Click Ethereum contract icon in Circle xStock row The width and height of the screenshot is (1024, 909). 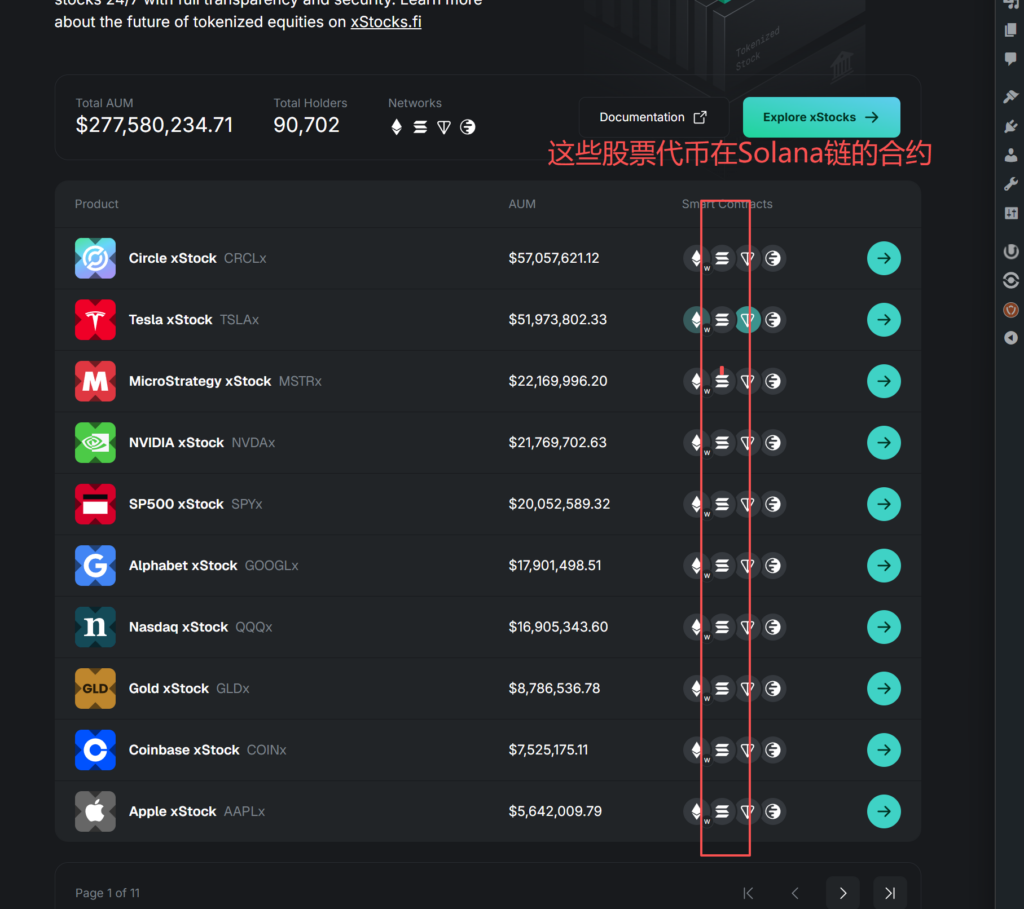(x=696, y=258)
